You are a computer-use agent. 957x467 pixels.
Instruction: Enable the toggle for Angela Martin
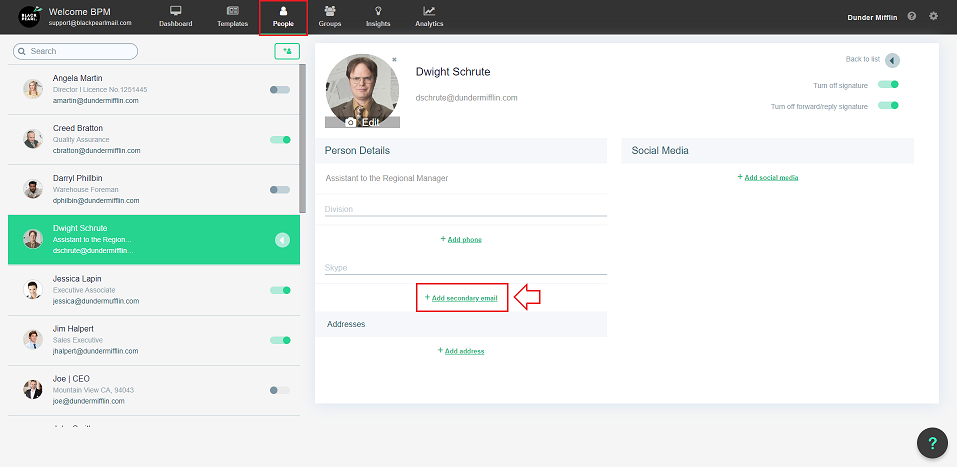pyautogui.click(x=280, y=90)
